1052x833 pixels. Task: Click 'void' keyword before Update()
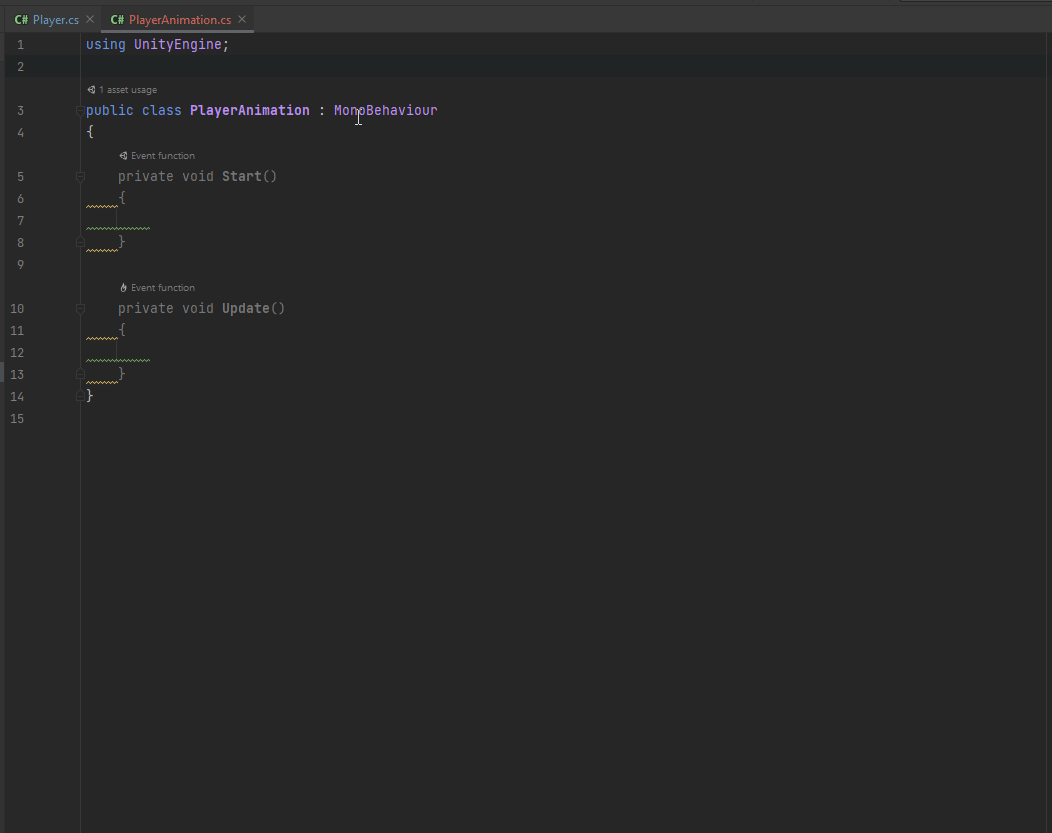[198, 309]
